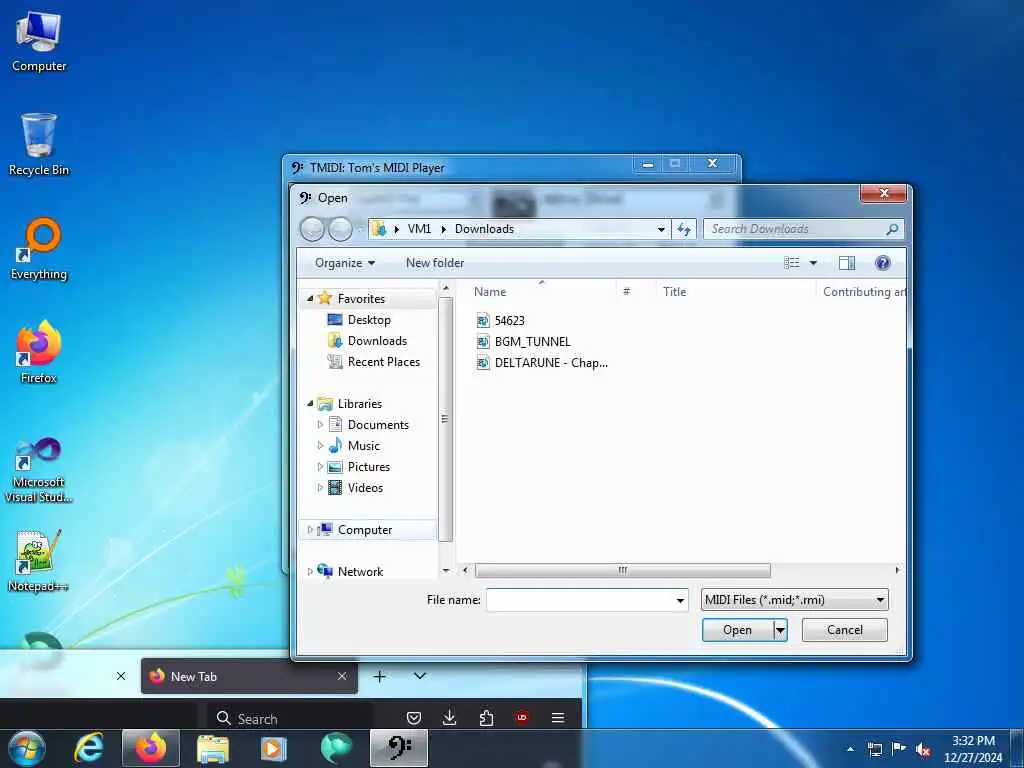Select the BGM_TUNNEL MIDI file
This screenshot has width=1024, height=768.
pos(523,342)
